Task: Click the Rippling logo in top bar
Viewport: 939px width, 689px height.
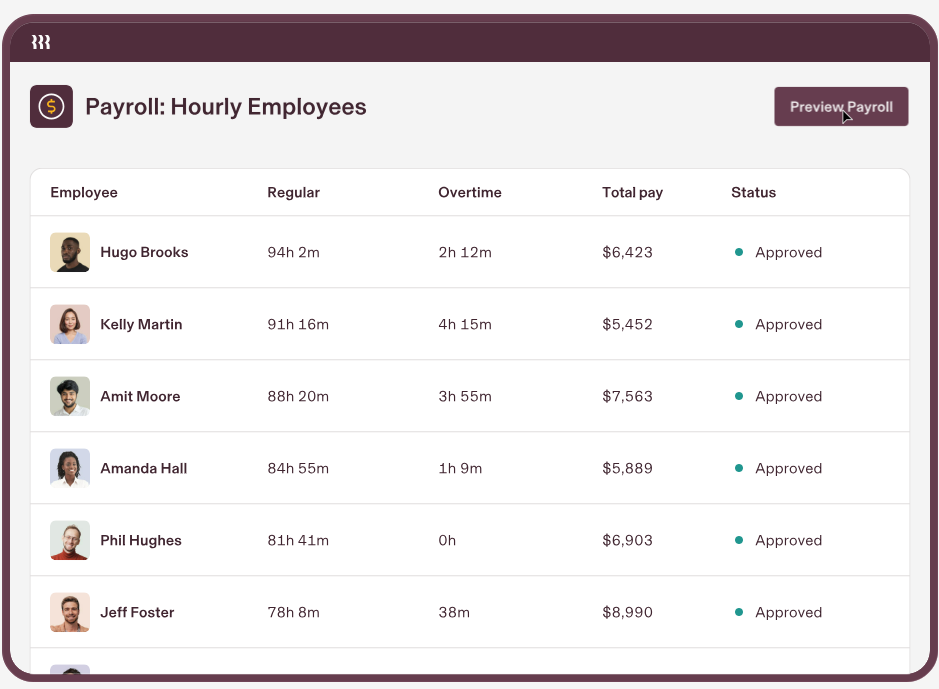Action: tap(41, 42)
